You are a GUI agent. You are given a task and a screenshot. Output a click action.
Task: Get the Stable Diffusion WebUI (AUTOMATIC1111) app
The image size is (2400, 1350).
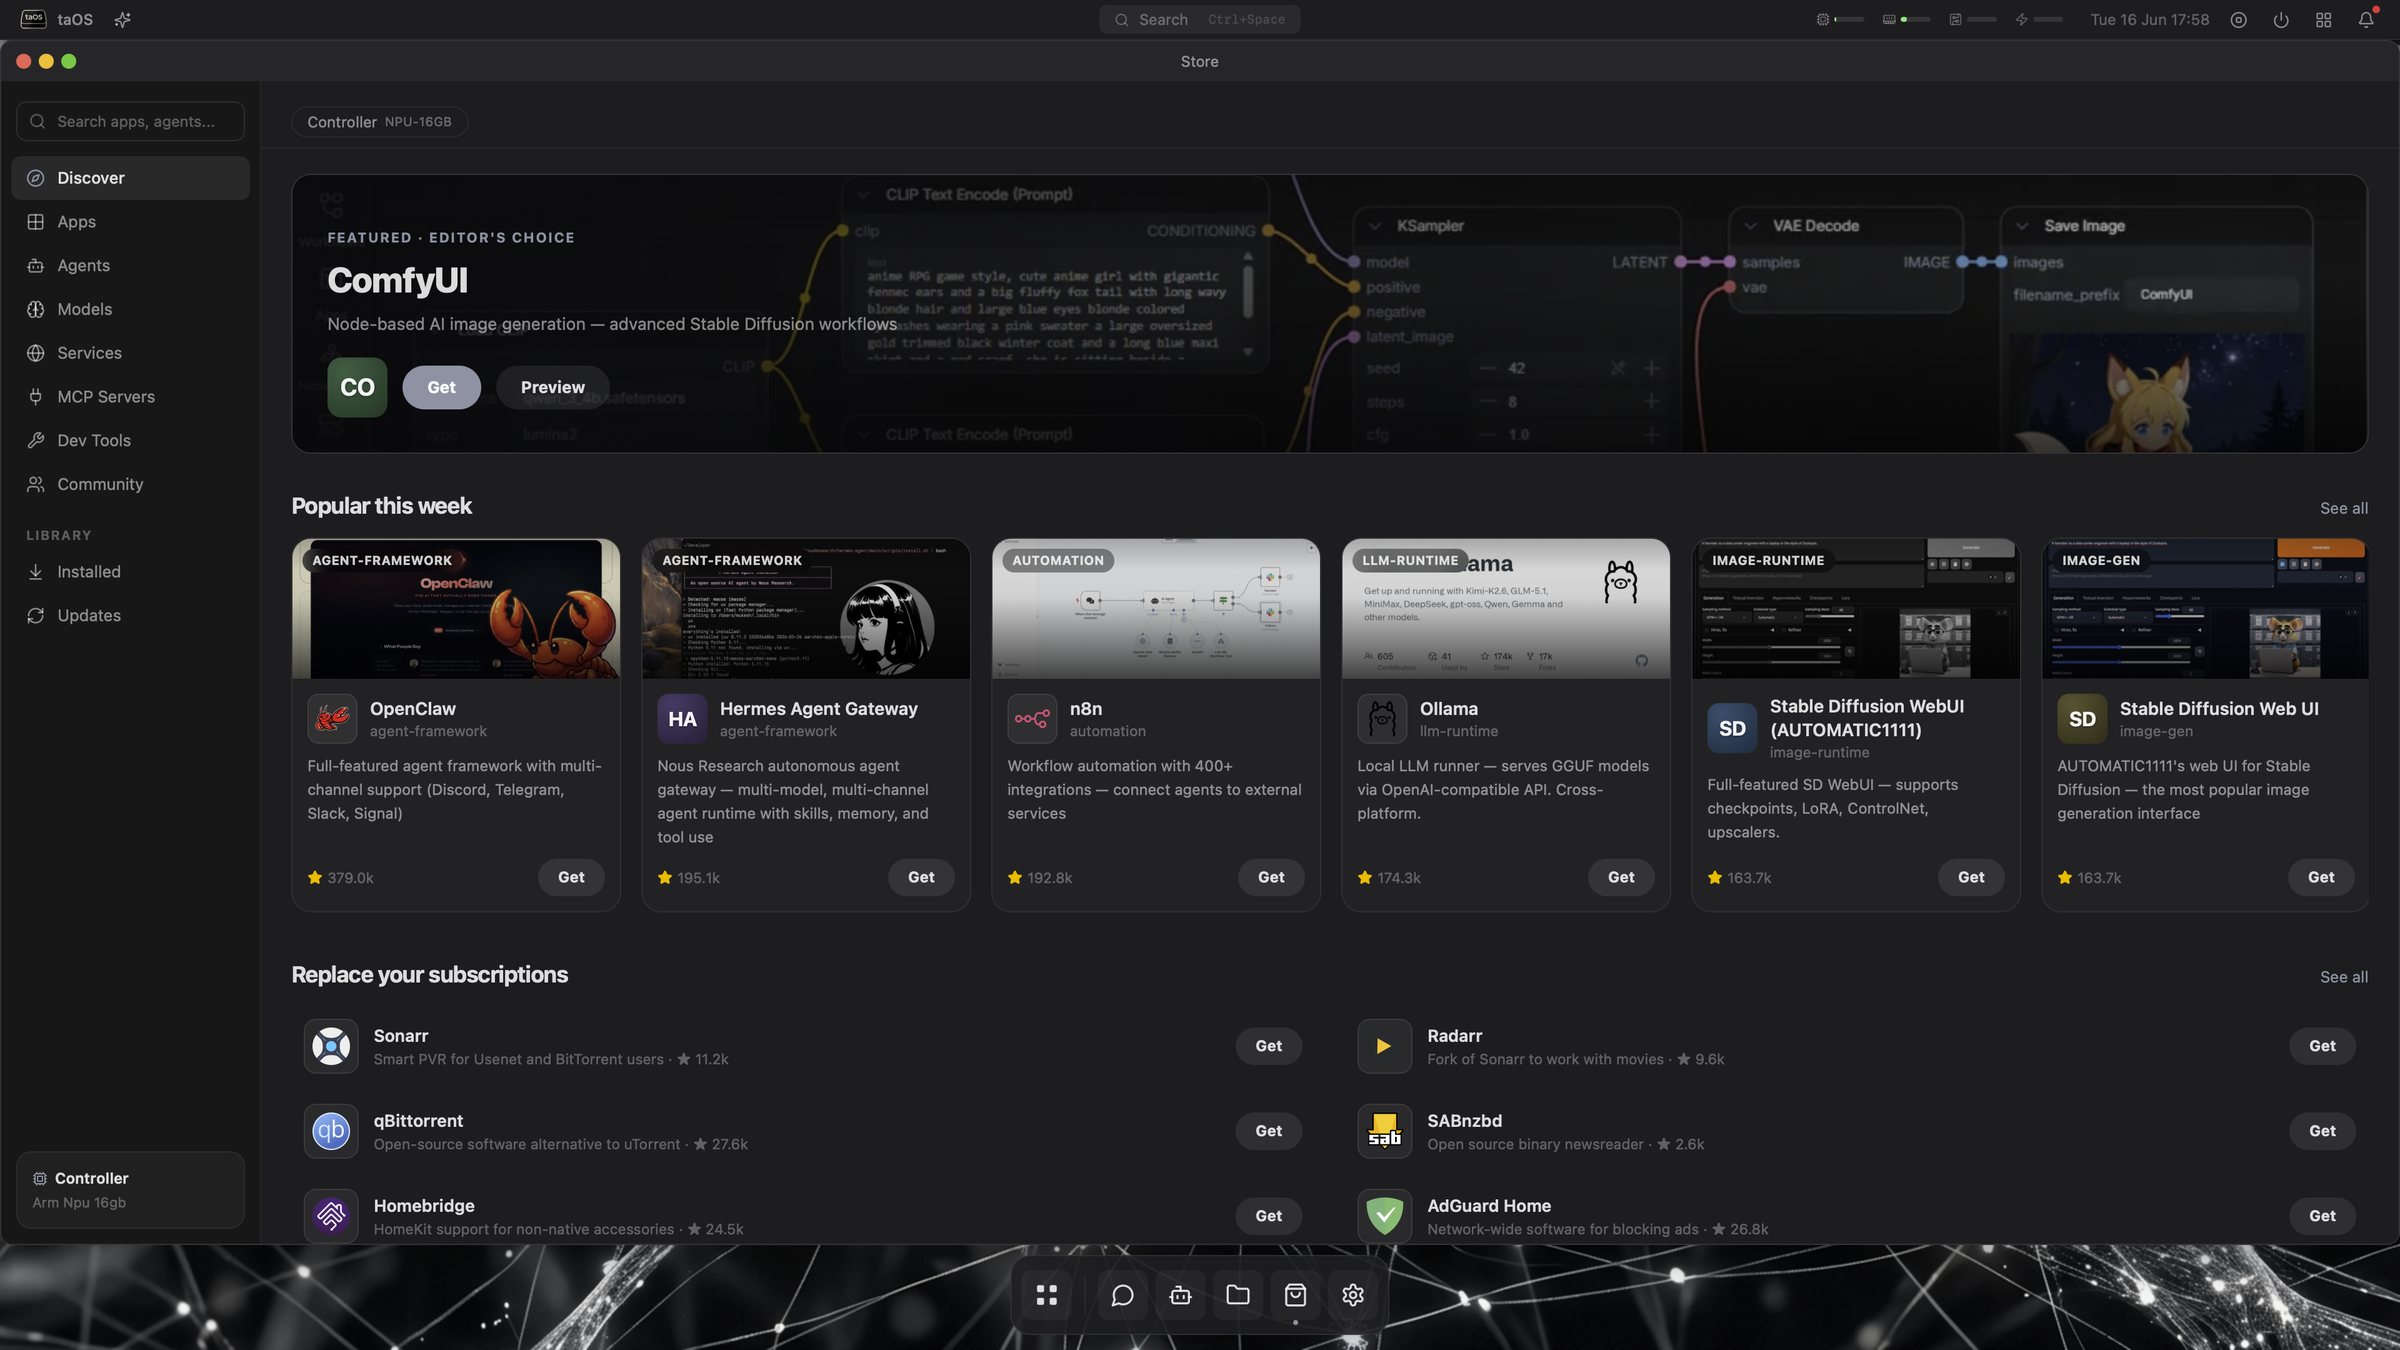click(x=1971, y=877)
